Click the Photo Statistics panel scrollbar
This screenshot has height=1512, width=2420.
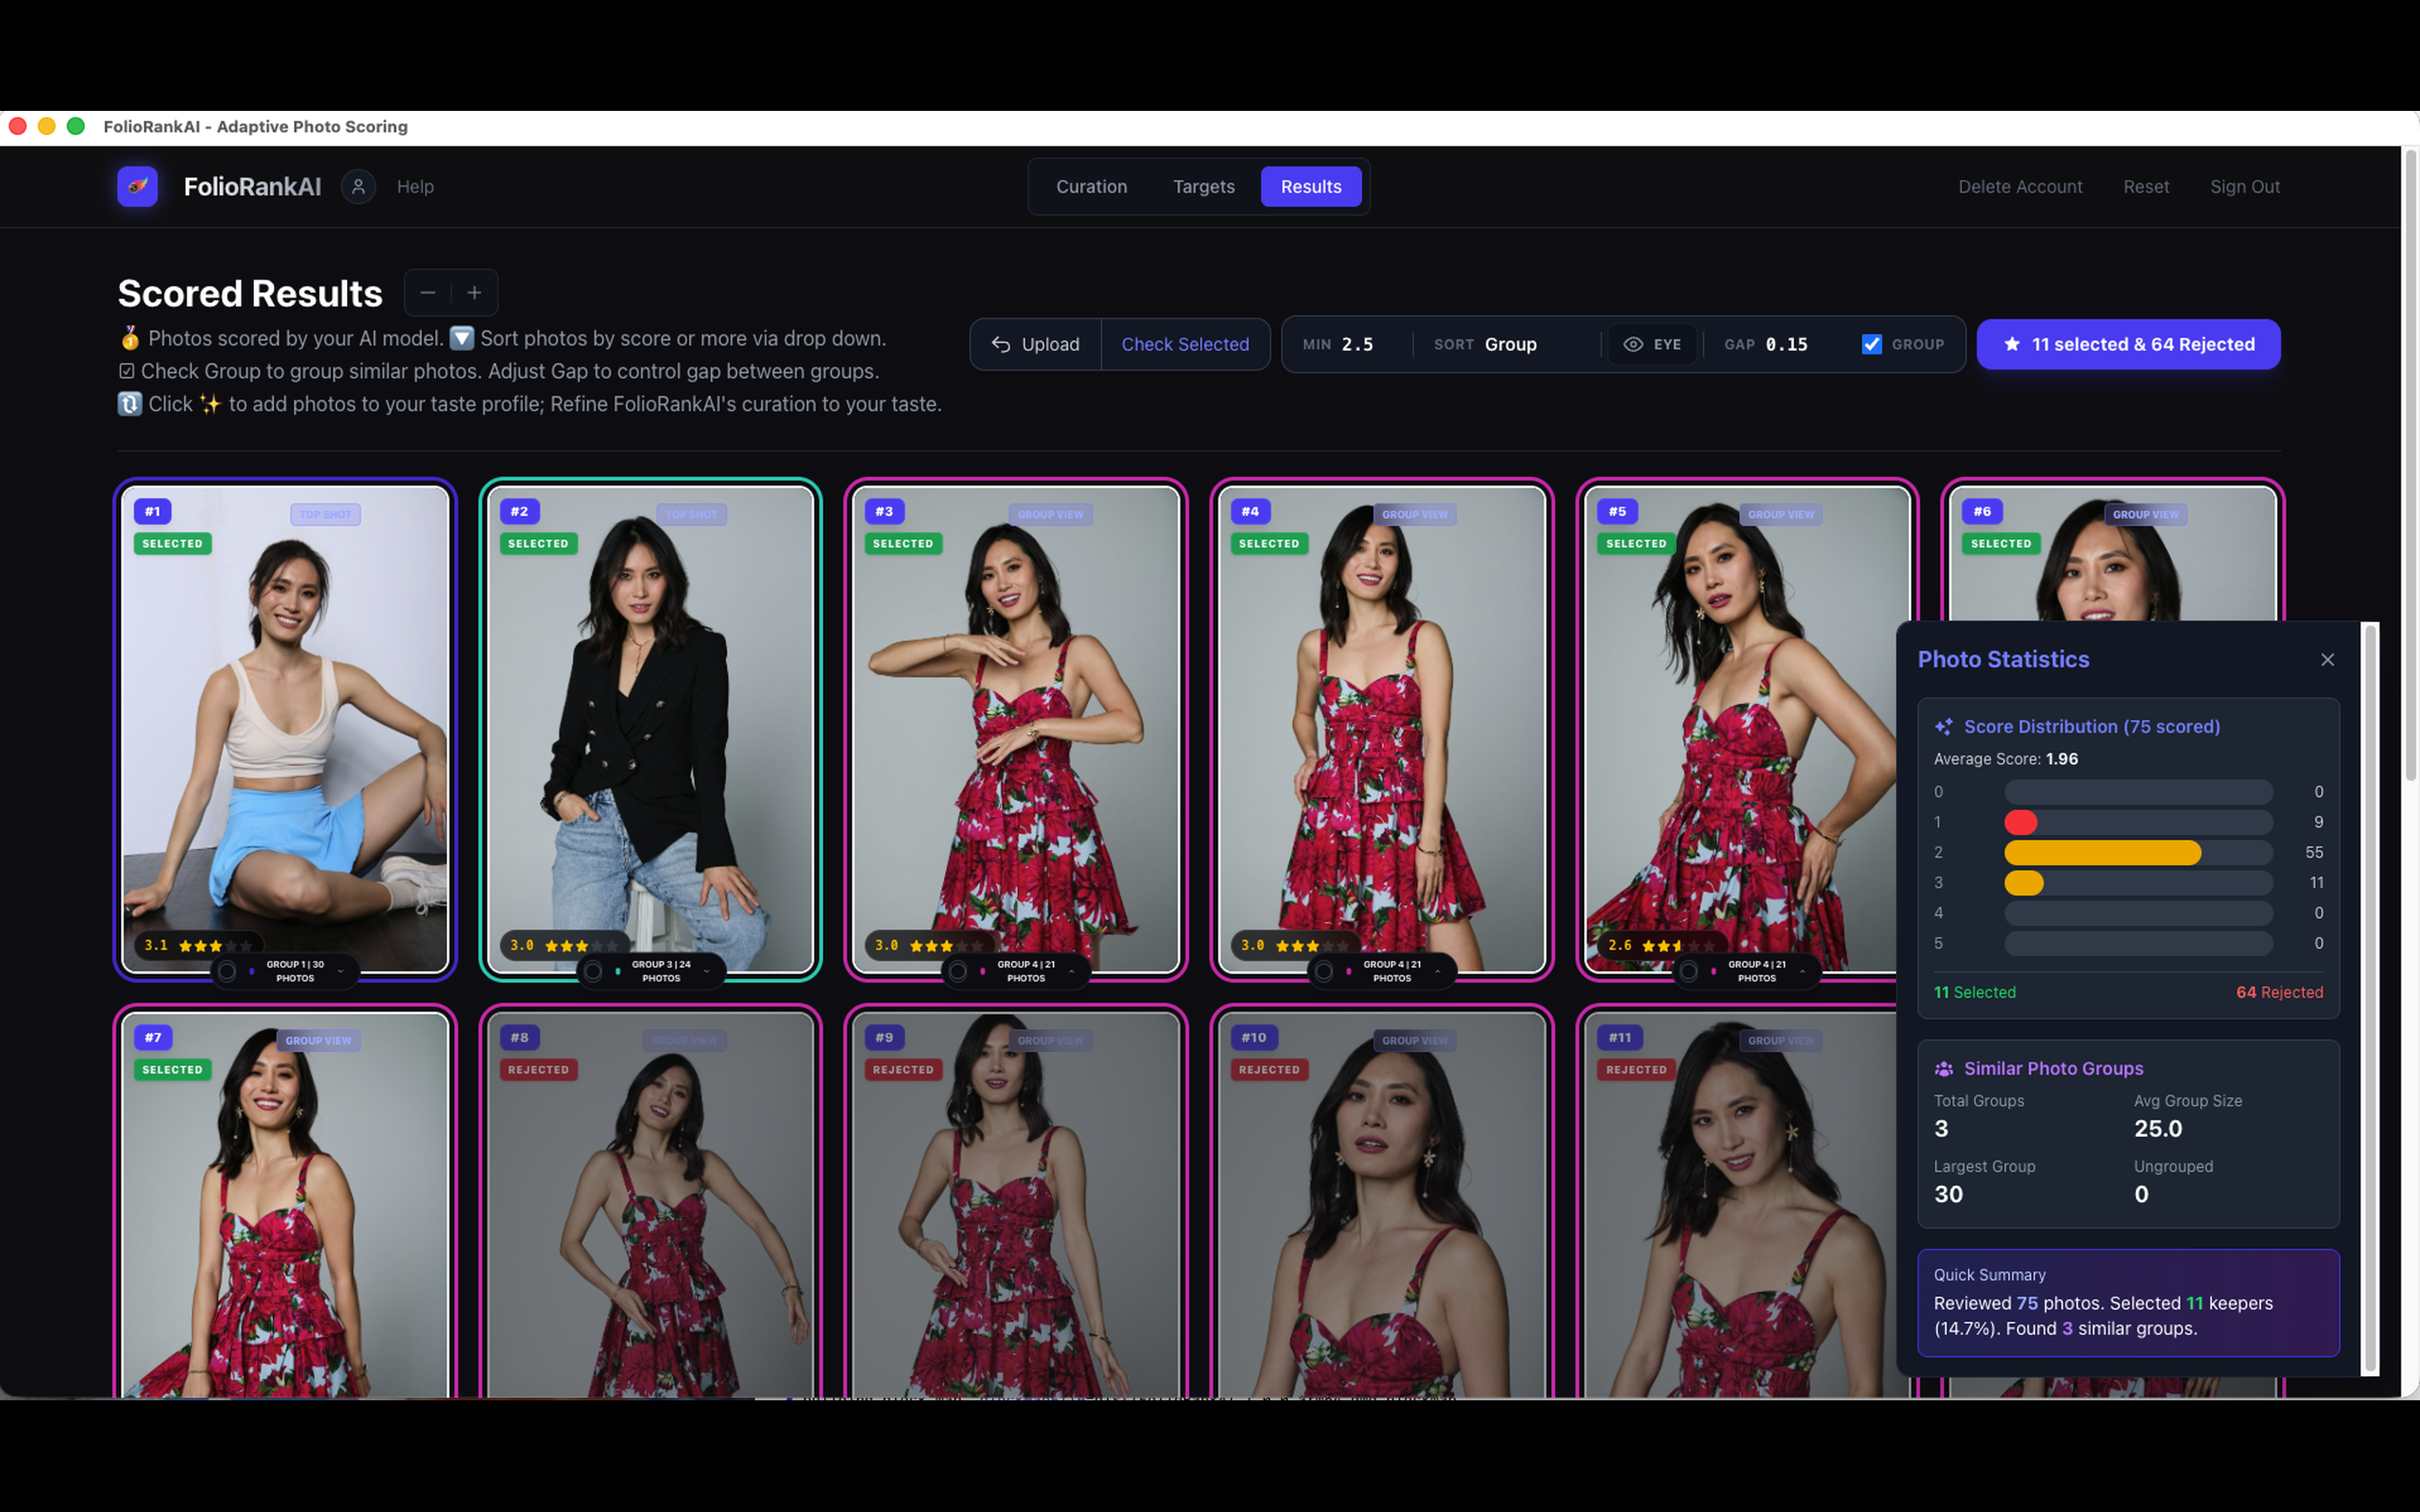[x=2368, y=998]
